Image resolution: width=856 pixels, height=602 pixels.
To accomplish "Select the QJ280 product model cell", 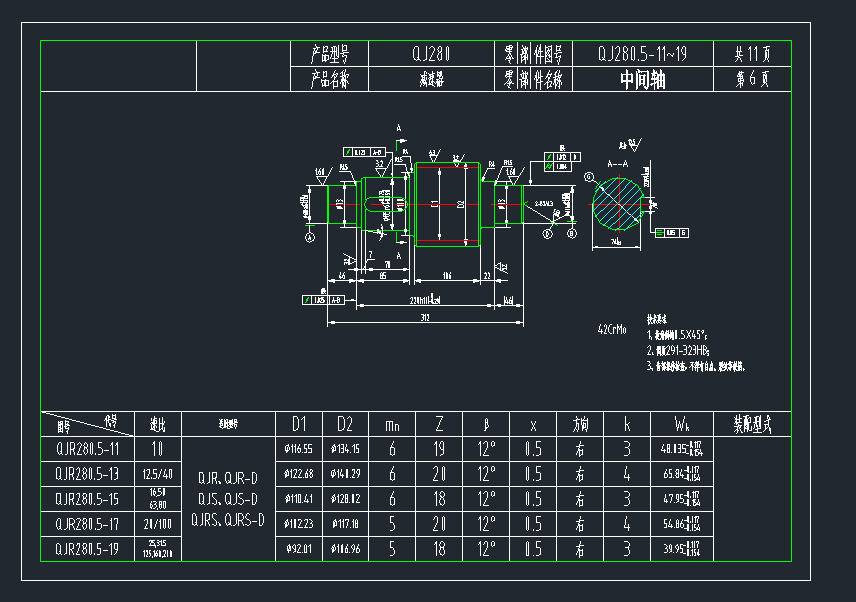I will tap(431, 54).
